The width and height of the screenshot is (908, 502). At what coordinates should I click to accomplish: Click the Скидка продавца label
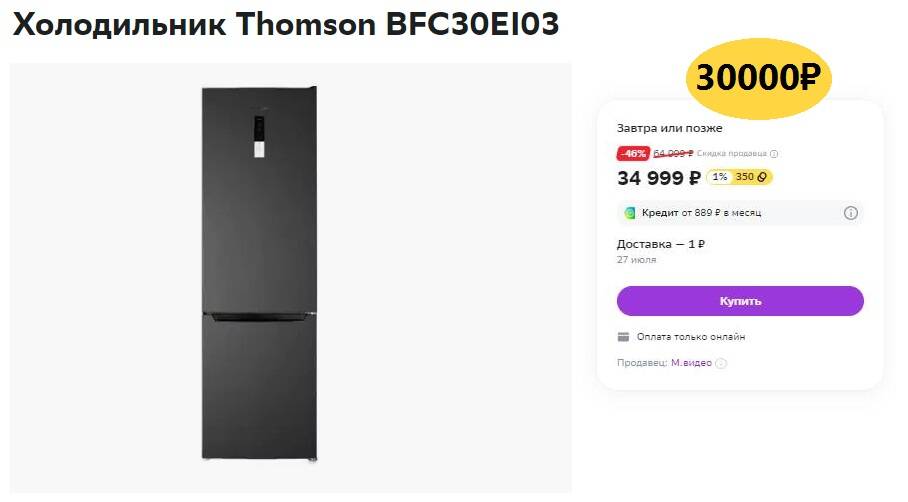tap(732, 154)
